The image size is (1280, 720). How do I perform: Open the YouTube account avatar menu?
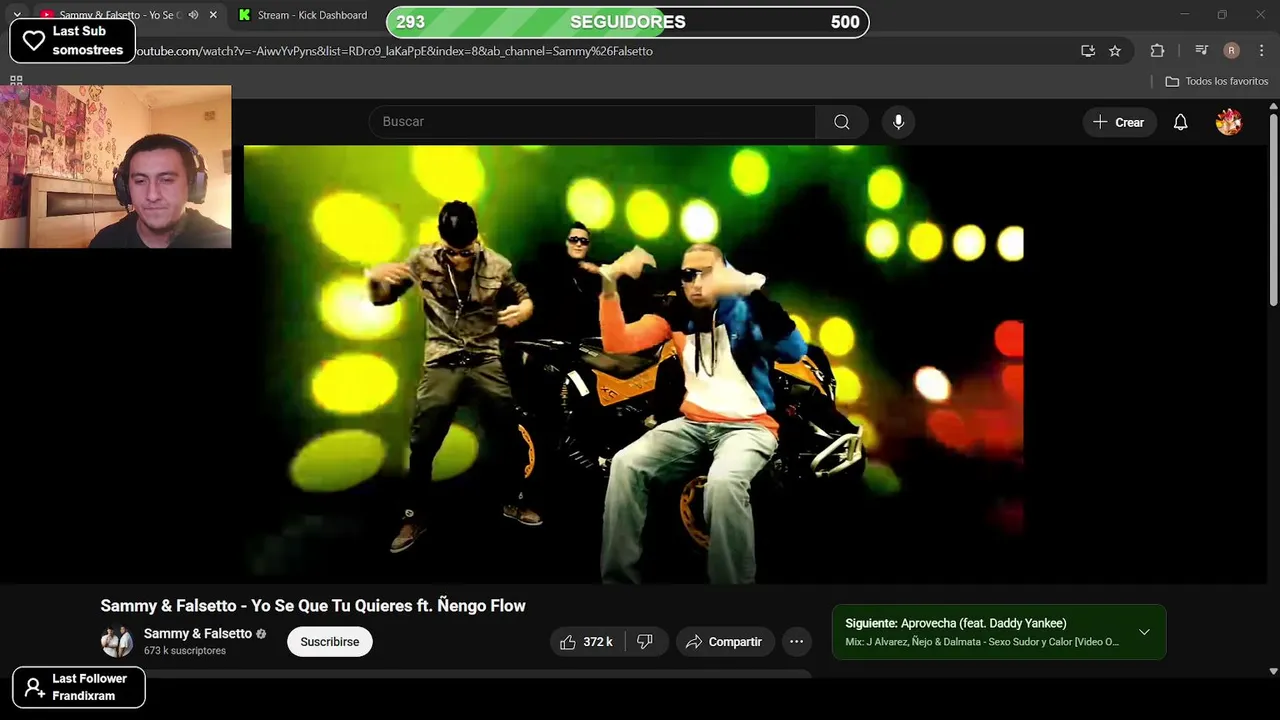(1228, 122)
